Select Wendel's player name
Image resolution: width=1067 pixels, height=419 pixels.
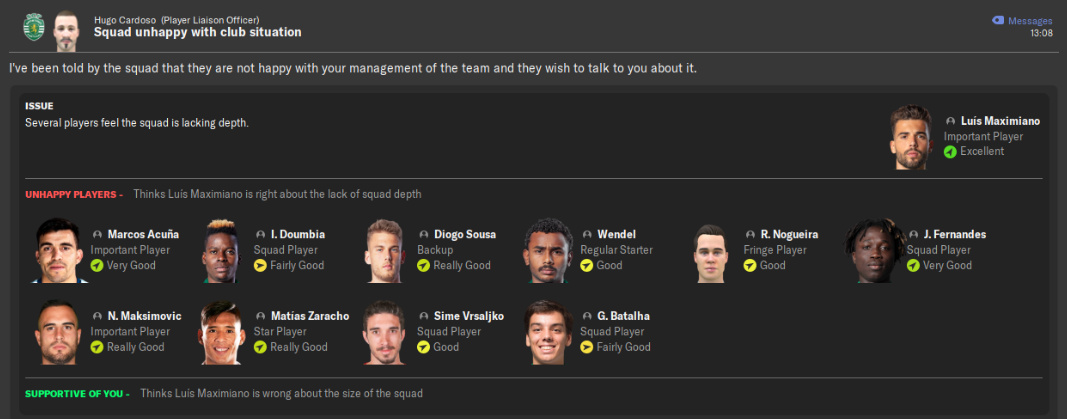click(616, 235)
